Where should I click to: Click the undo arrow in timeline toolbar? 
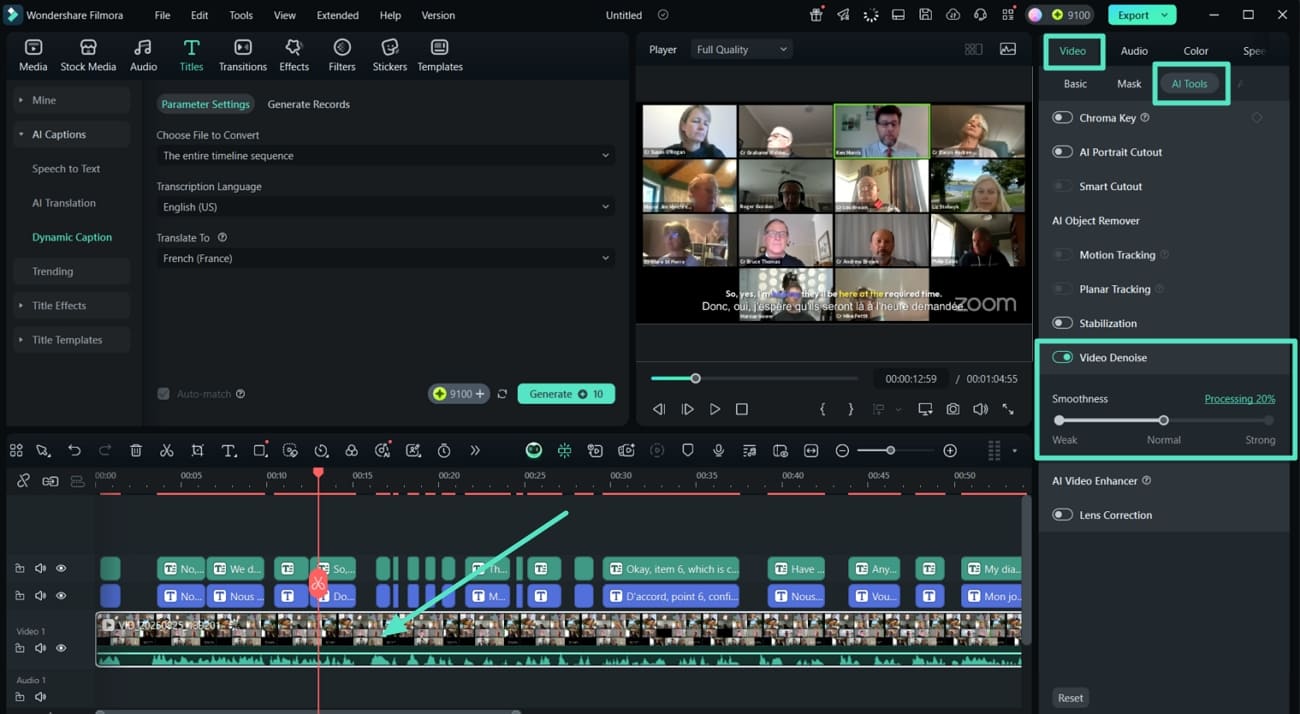tap(74, 451)
